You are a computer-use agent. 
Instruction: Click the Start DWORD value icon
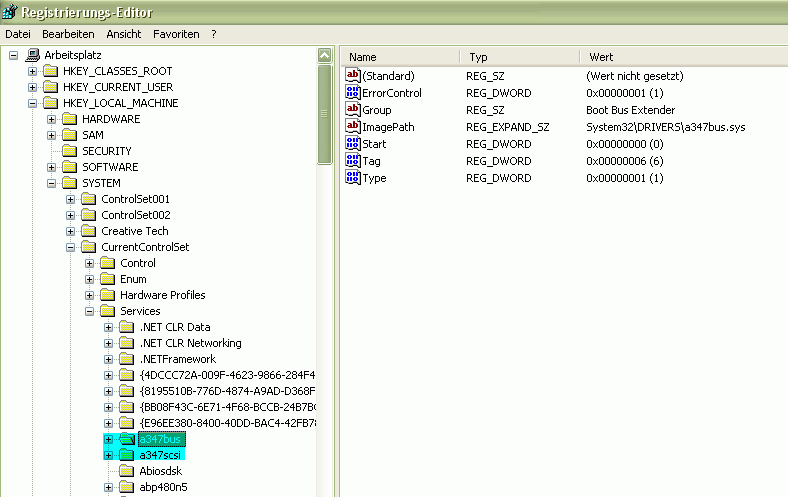(x=353, y=144)
